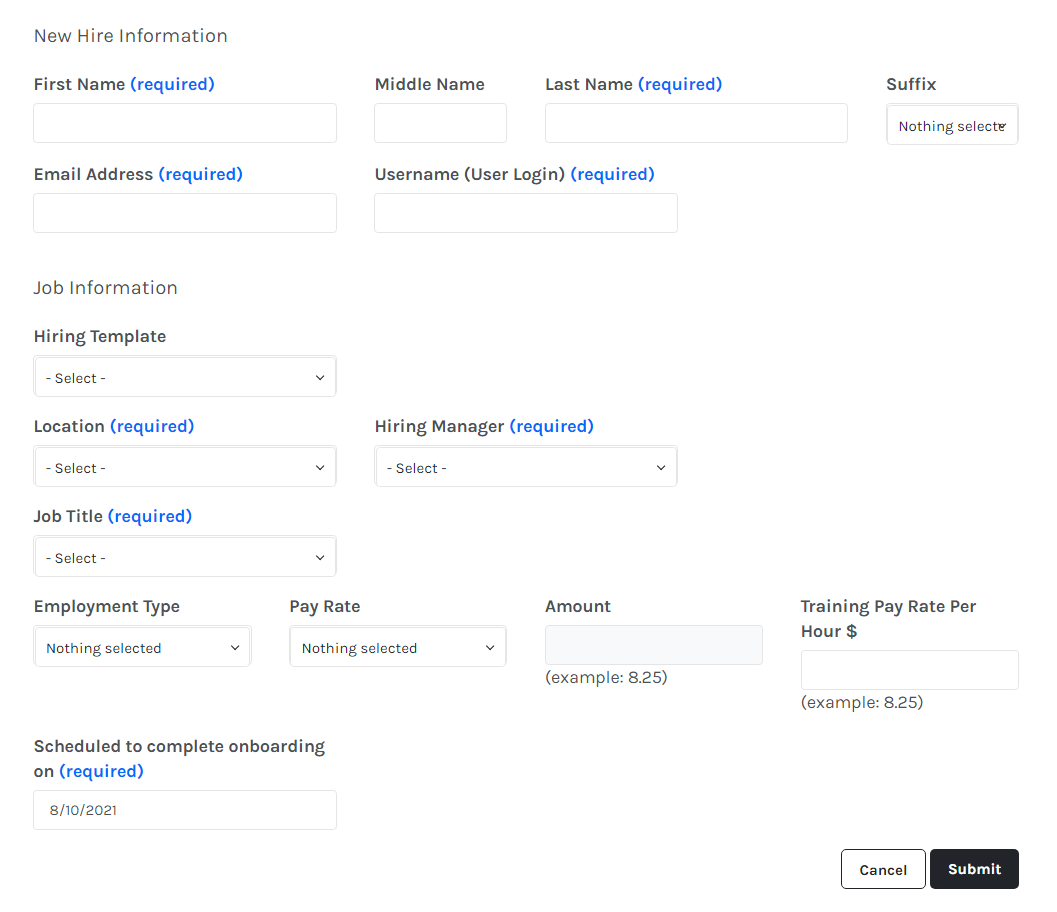Focus the Last Name input field
Image resolution: width=1057 pixels, height=912 pixels.
point(696,123)
